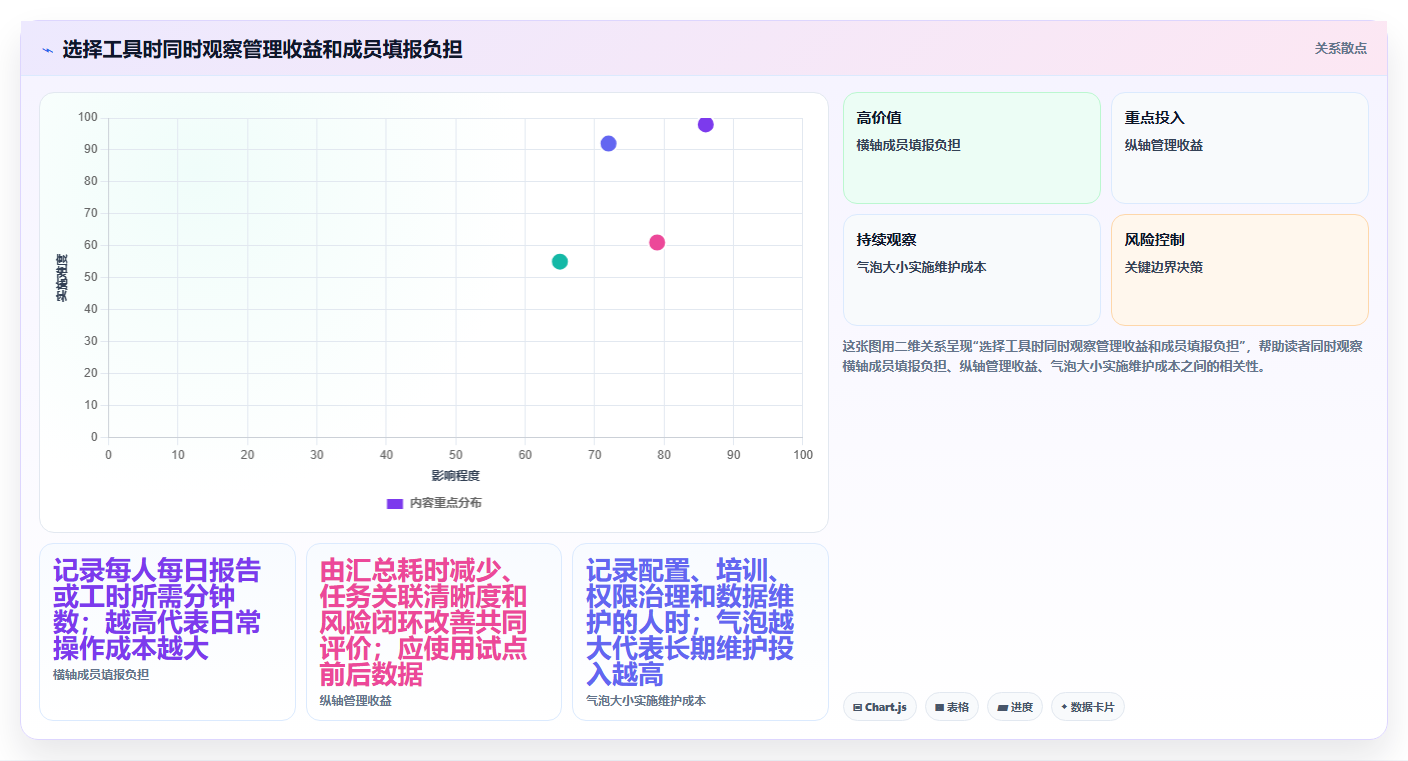Screen dimensions: 1408x761
Task: Click the 数据卡片 tag
Action: (x=1088, y=707)
